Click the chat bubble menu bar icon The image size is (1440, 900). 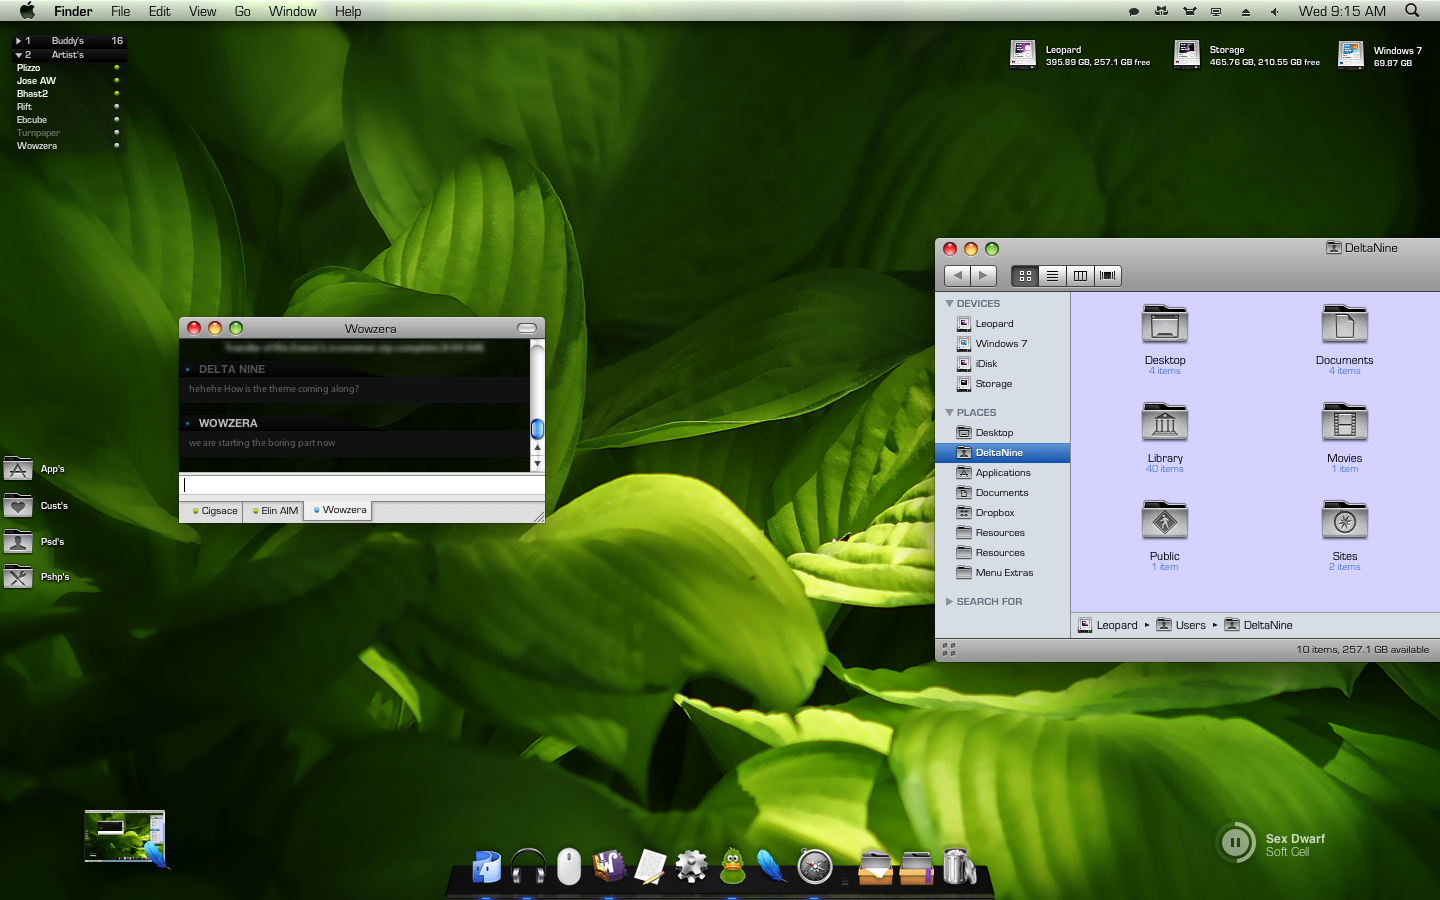pyautogui.click(x=1134, y=12)
